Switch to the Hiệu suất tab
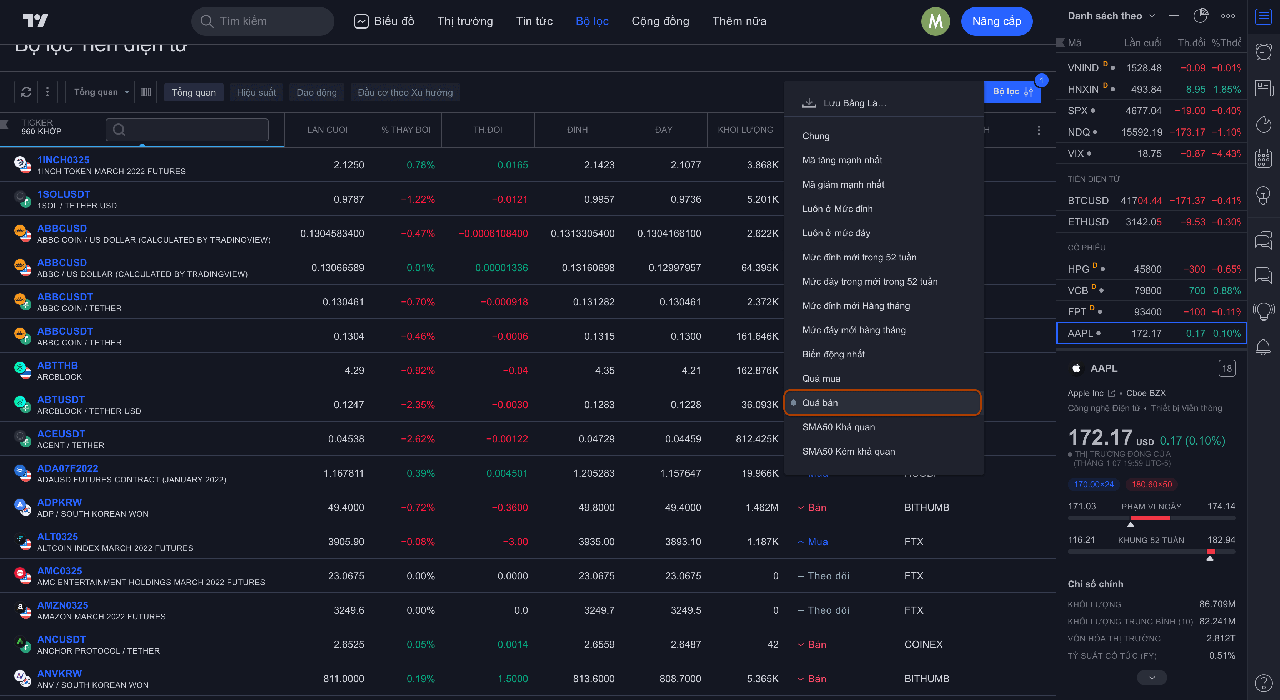 pos(256,92)
